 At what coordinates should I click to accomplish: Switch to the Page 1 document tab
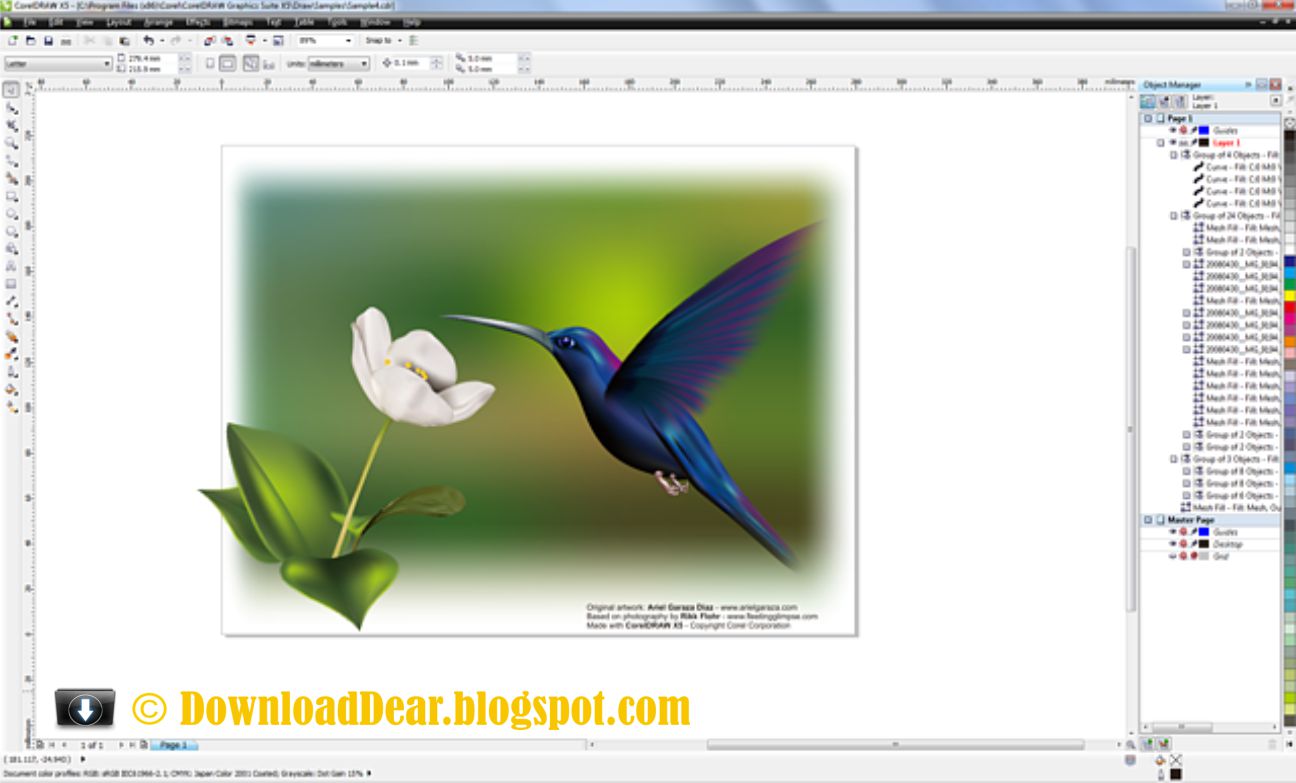[x=173, y=745]
